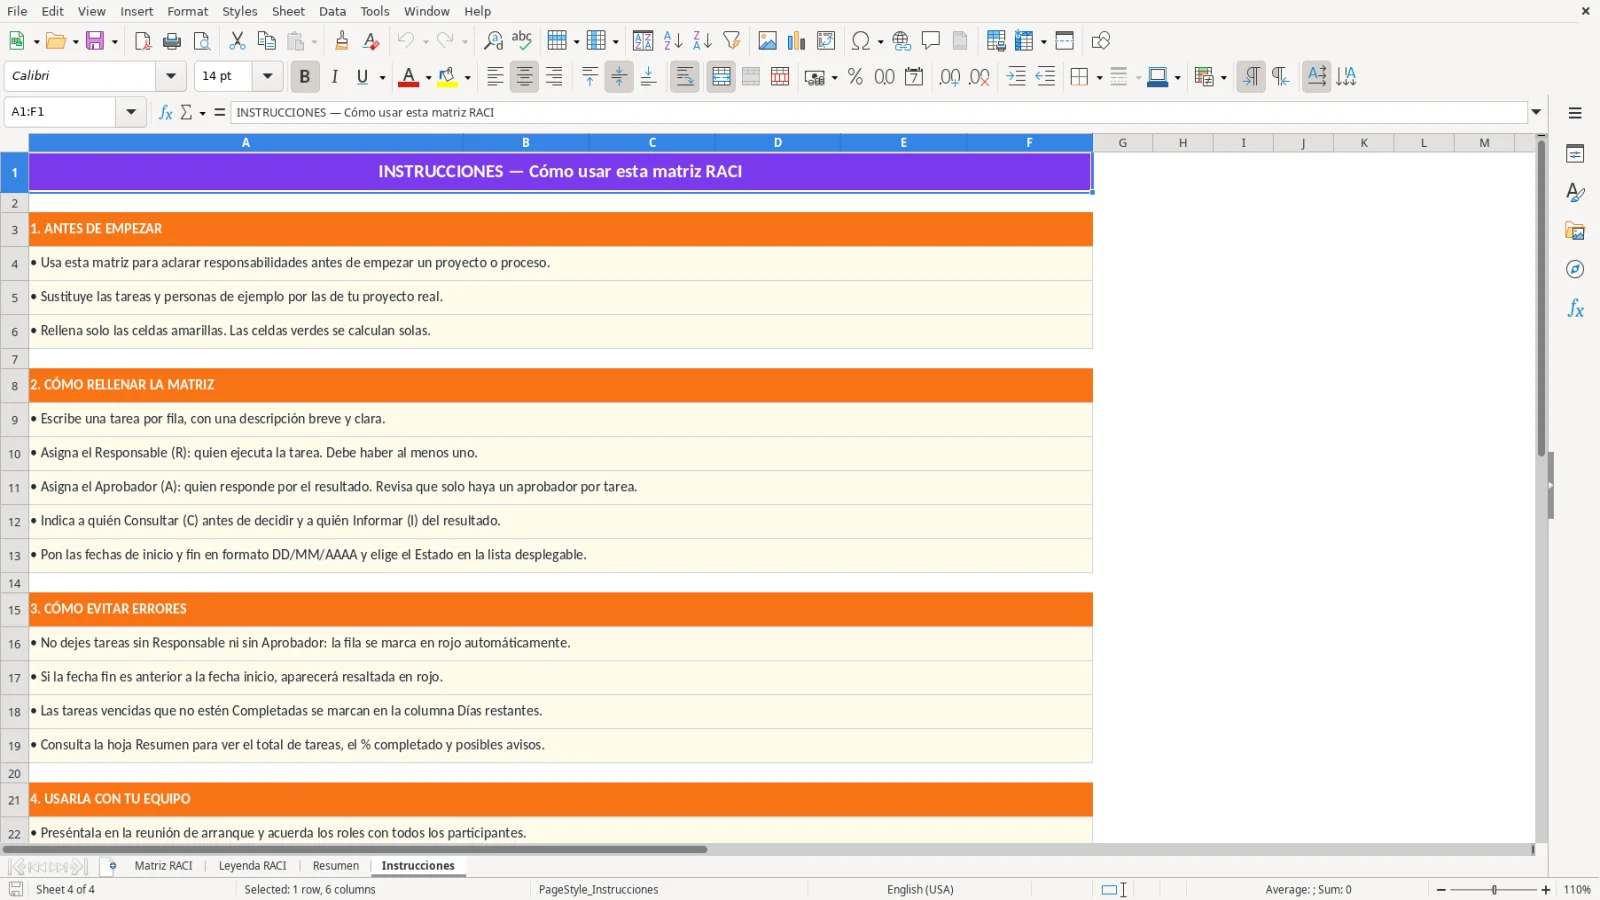Click the Spelling check icon
The image size is (1600, 900).
(x=522, y=41)
